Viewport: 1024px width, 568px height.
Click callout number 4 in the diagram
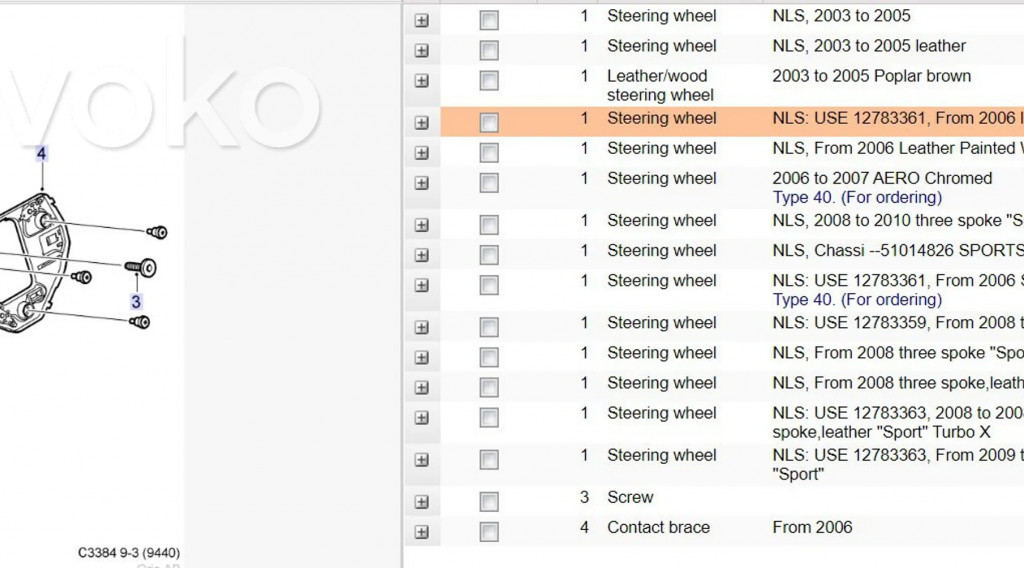(x=42, y=154)
